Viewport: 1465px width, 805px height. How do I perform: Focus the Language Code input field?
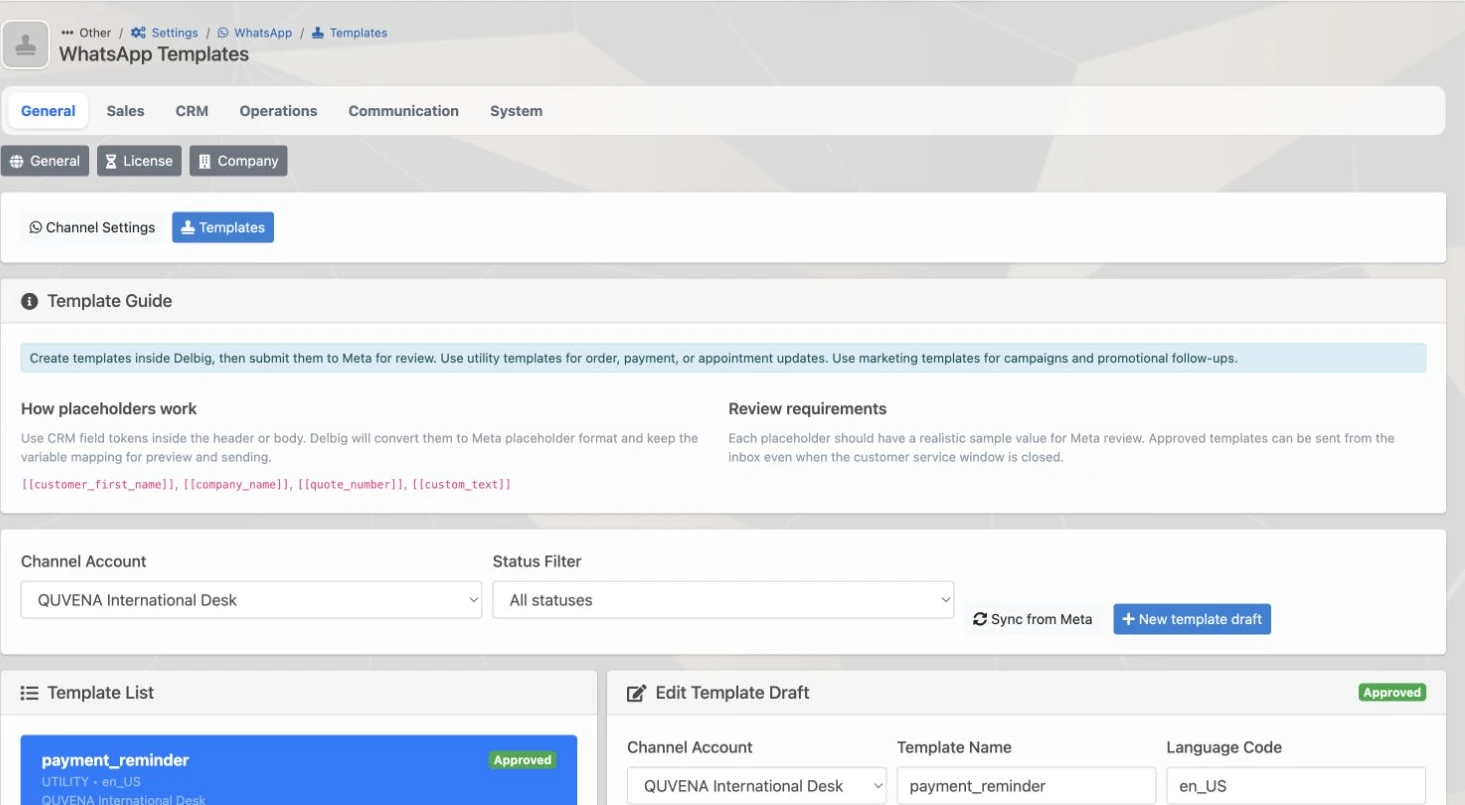coord(1296,786)
